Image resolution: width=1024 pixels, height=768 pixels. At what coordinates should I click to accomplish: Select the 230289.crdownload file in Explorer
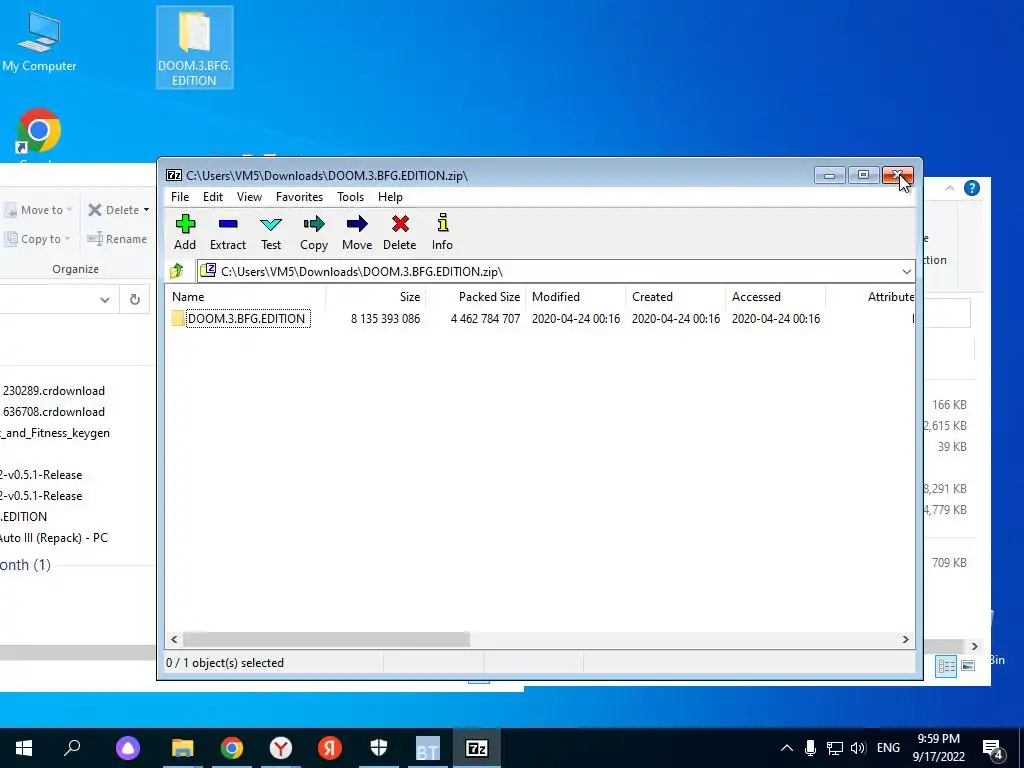(54, 391)
